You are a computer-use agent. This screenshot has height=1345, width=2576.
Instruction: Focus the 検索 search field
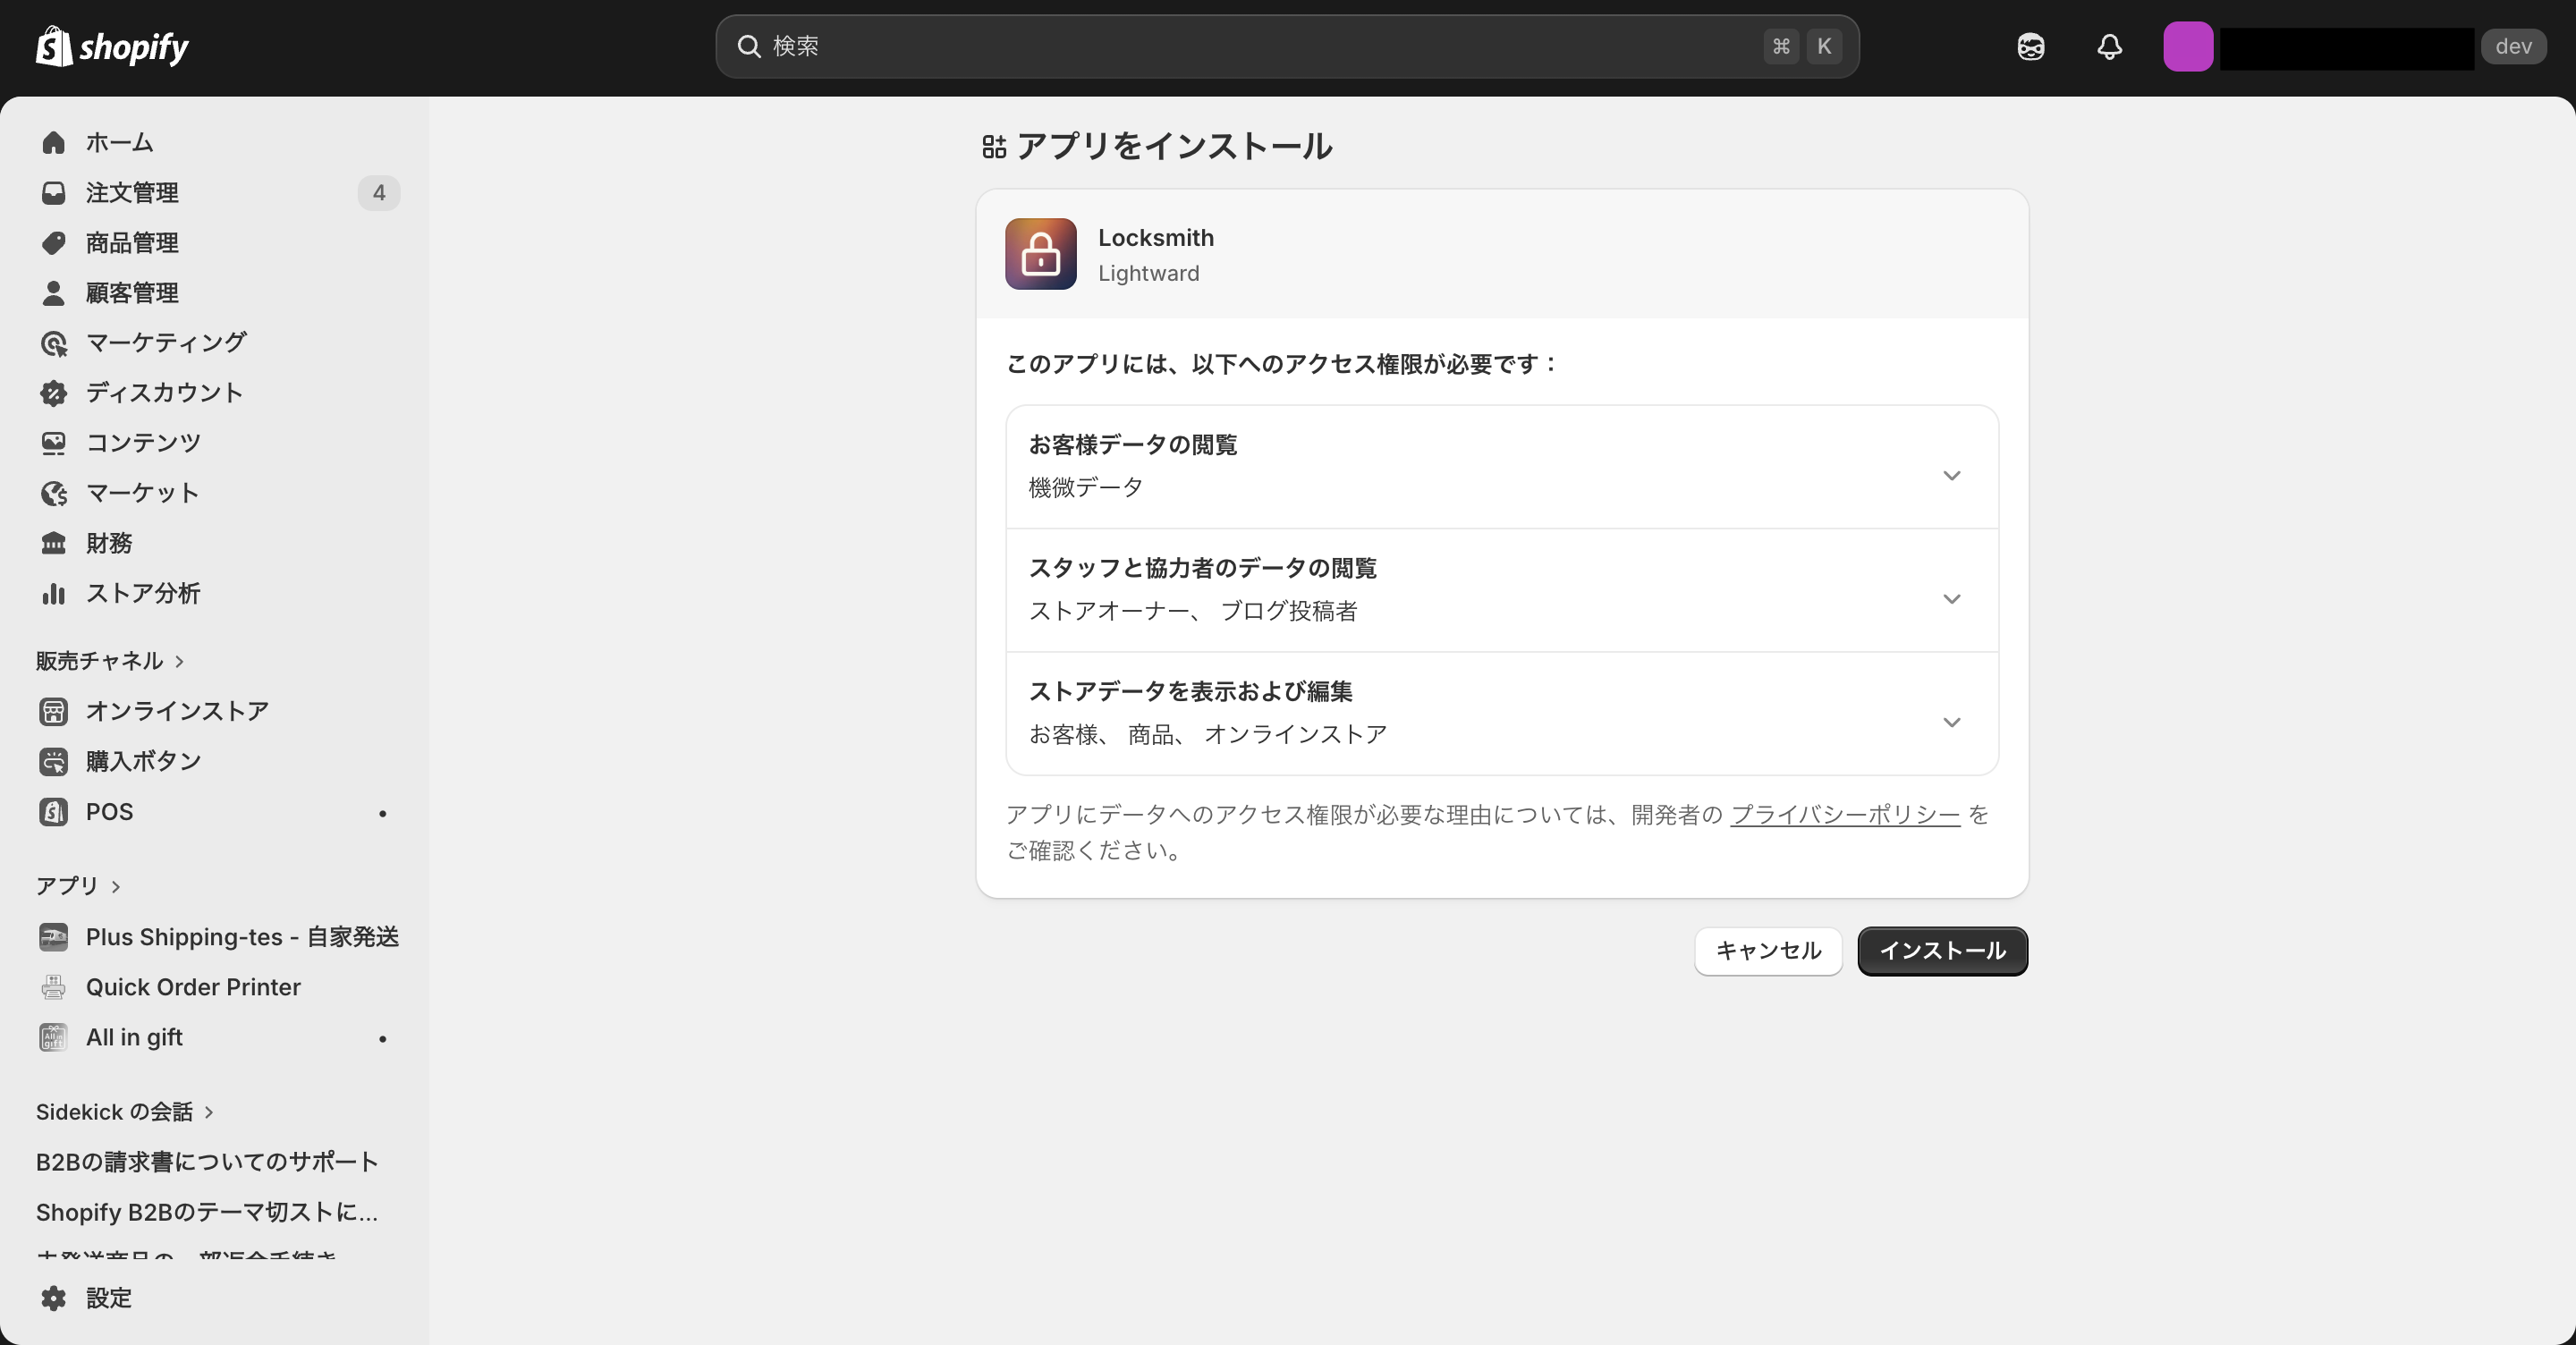click(x=1287, y=46)
